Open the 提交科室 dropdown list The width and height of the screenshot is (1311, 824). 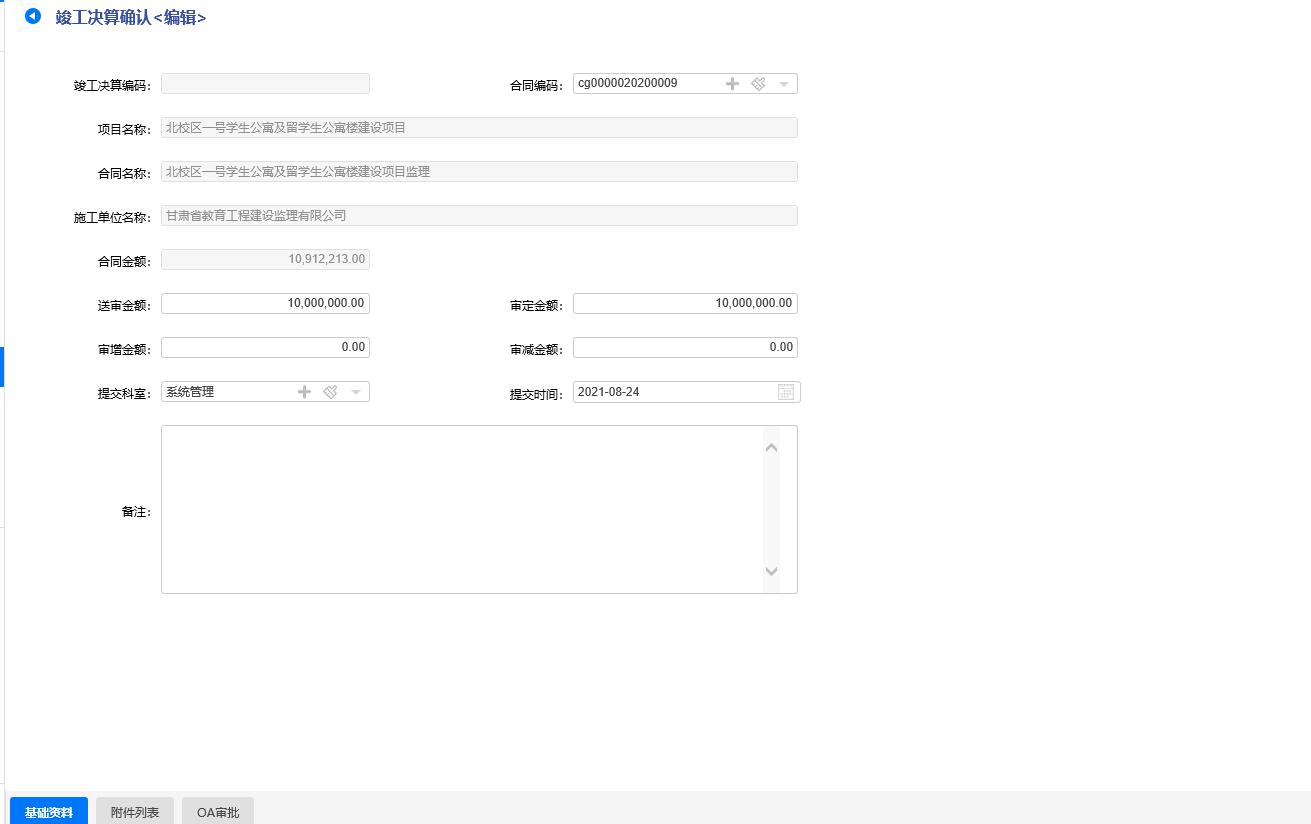pos(356,392)
